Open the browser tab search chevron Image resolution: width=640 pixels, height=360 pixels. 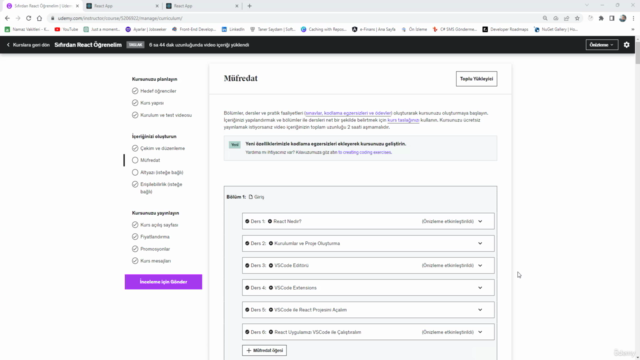pyautogui.click(x=587, y=5)
